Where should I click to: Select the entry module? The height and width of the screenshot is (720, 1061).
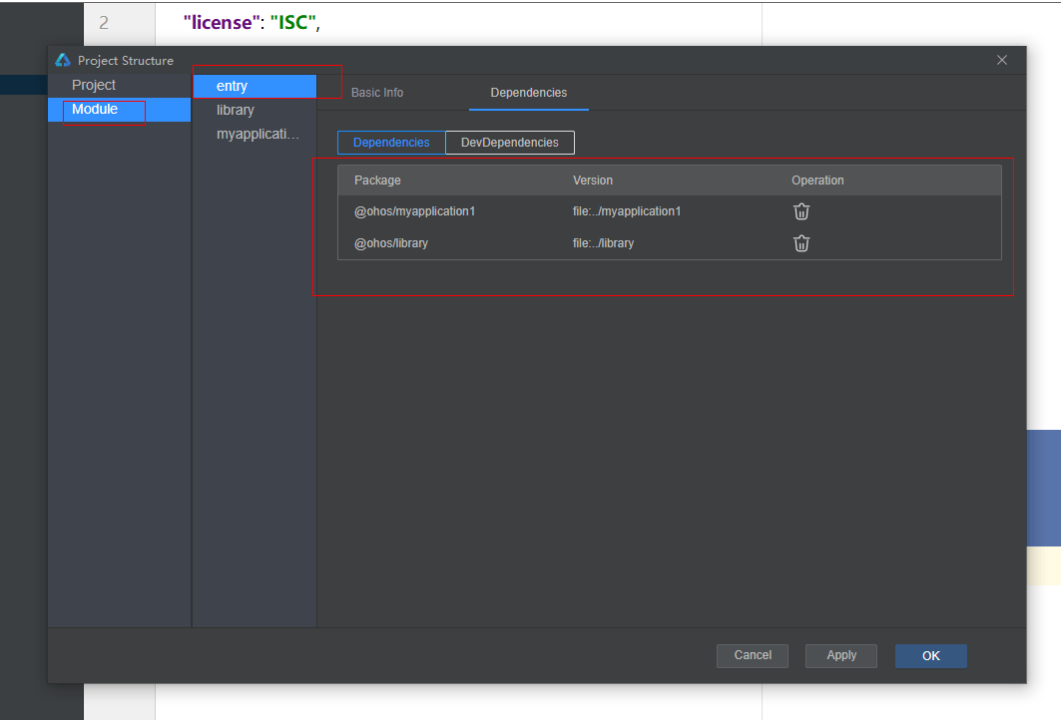[231, 86]
